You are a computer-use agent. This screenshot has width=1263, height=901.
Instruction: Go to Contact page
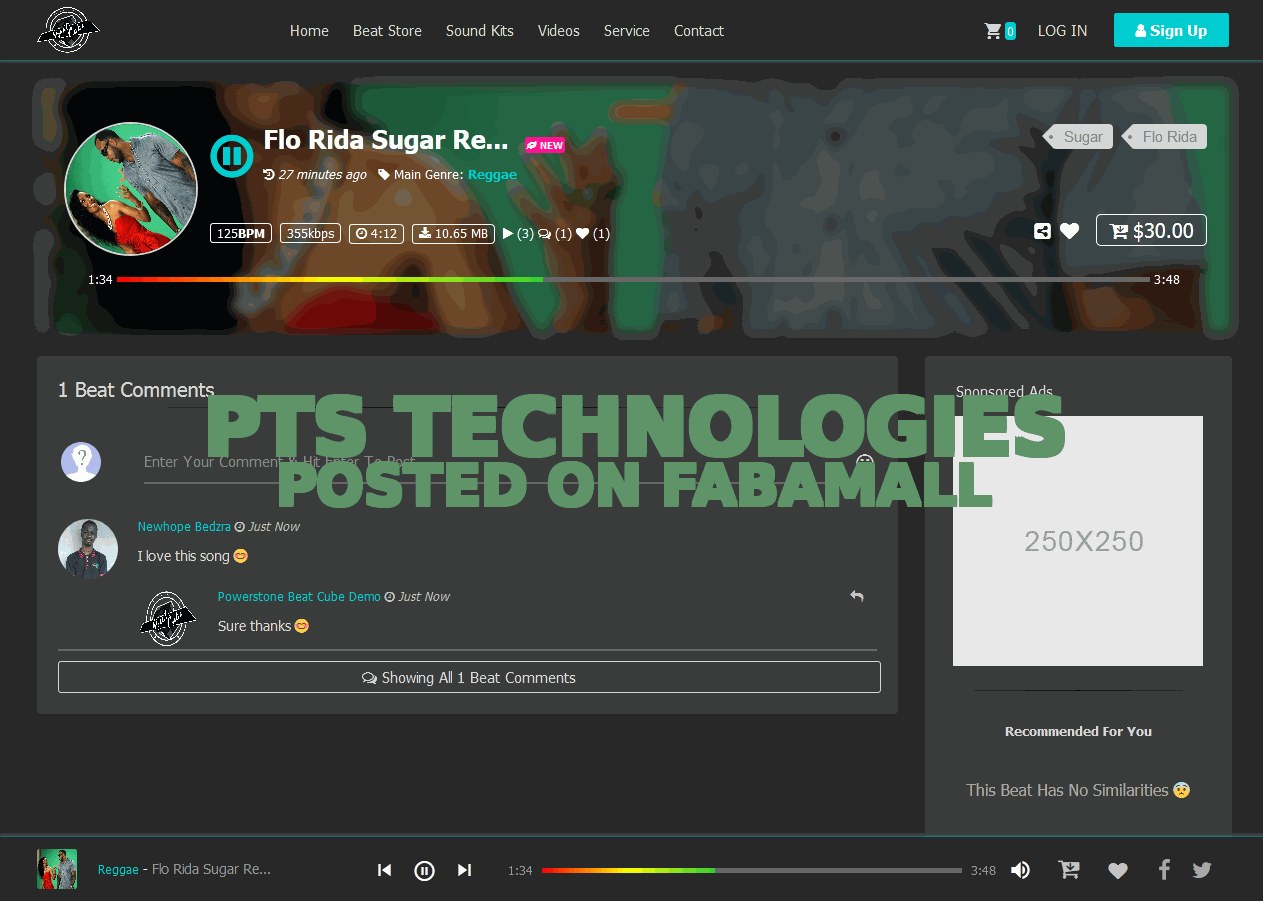tap(699, 31)
